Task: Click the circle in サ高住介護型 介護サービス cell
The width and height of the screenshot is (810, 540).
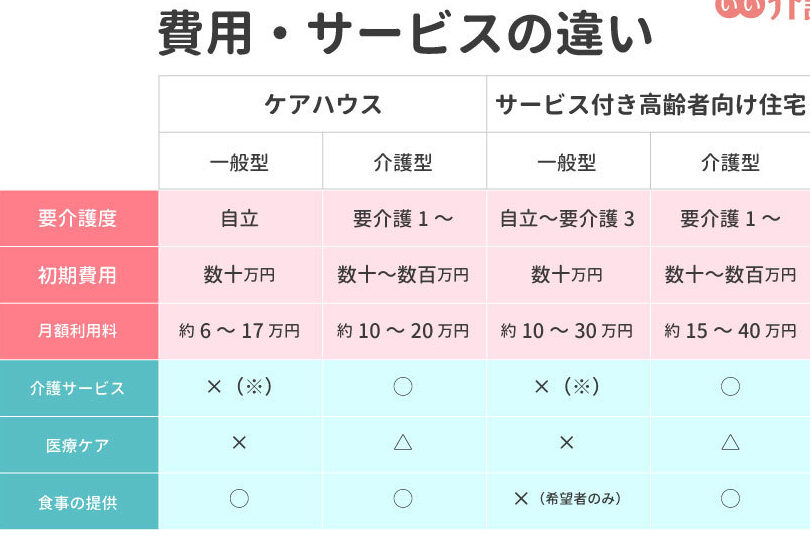Action: point(730,387)
